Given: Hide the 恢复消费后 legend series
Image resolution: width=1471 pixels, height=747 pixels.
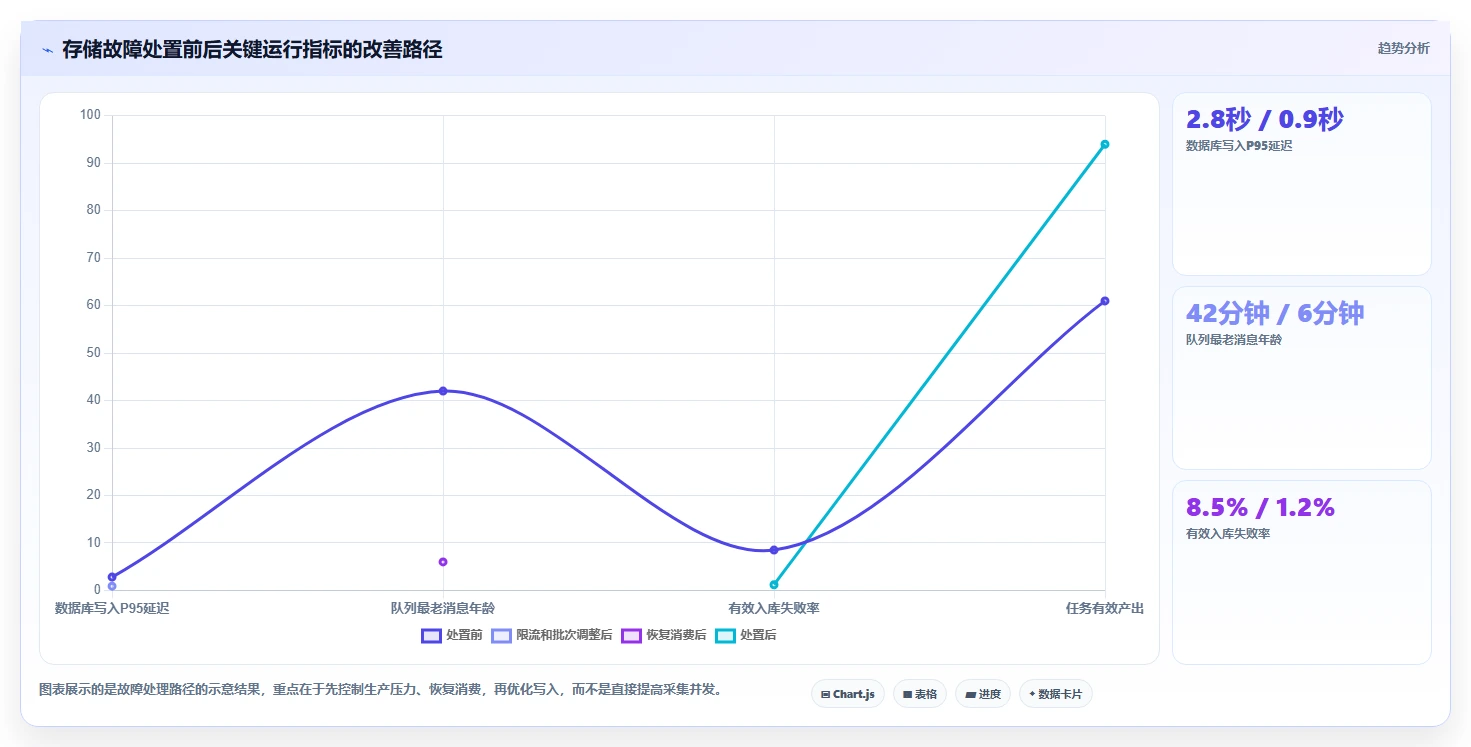Looking at the screenshot, I should 664,635.
